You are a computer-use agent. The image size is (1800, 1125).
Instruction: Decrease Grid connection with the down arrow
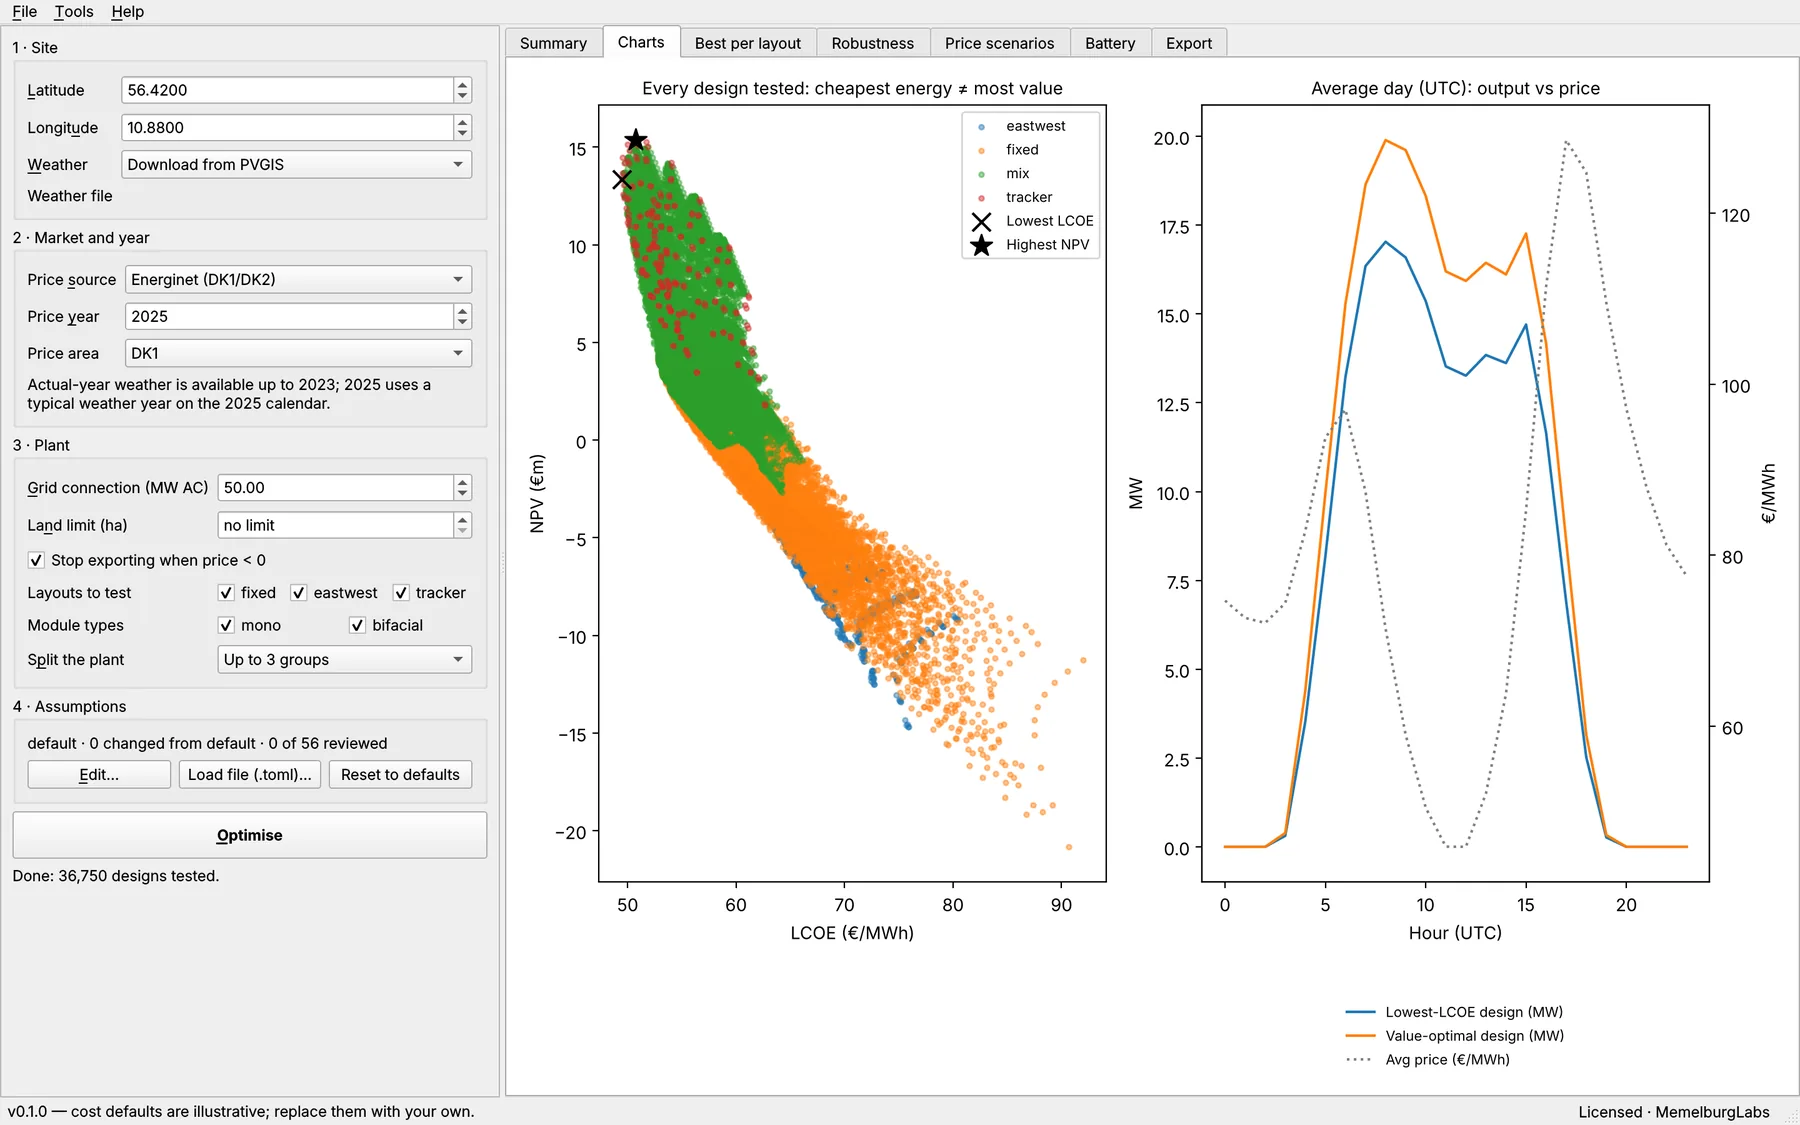[462, 494]
